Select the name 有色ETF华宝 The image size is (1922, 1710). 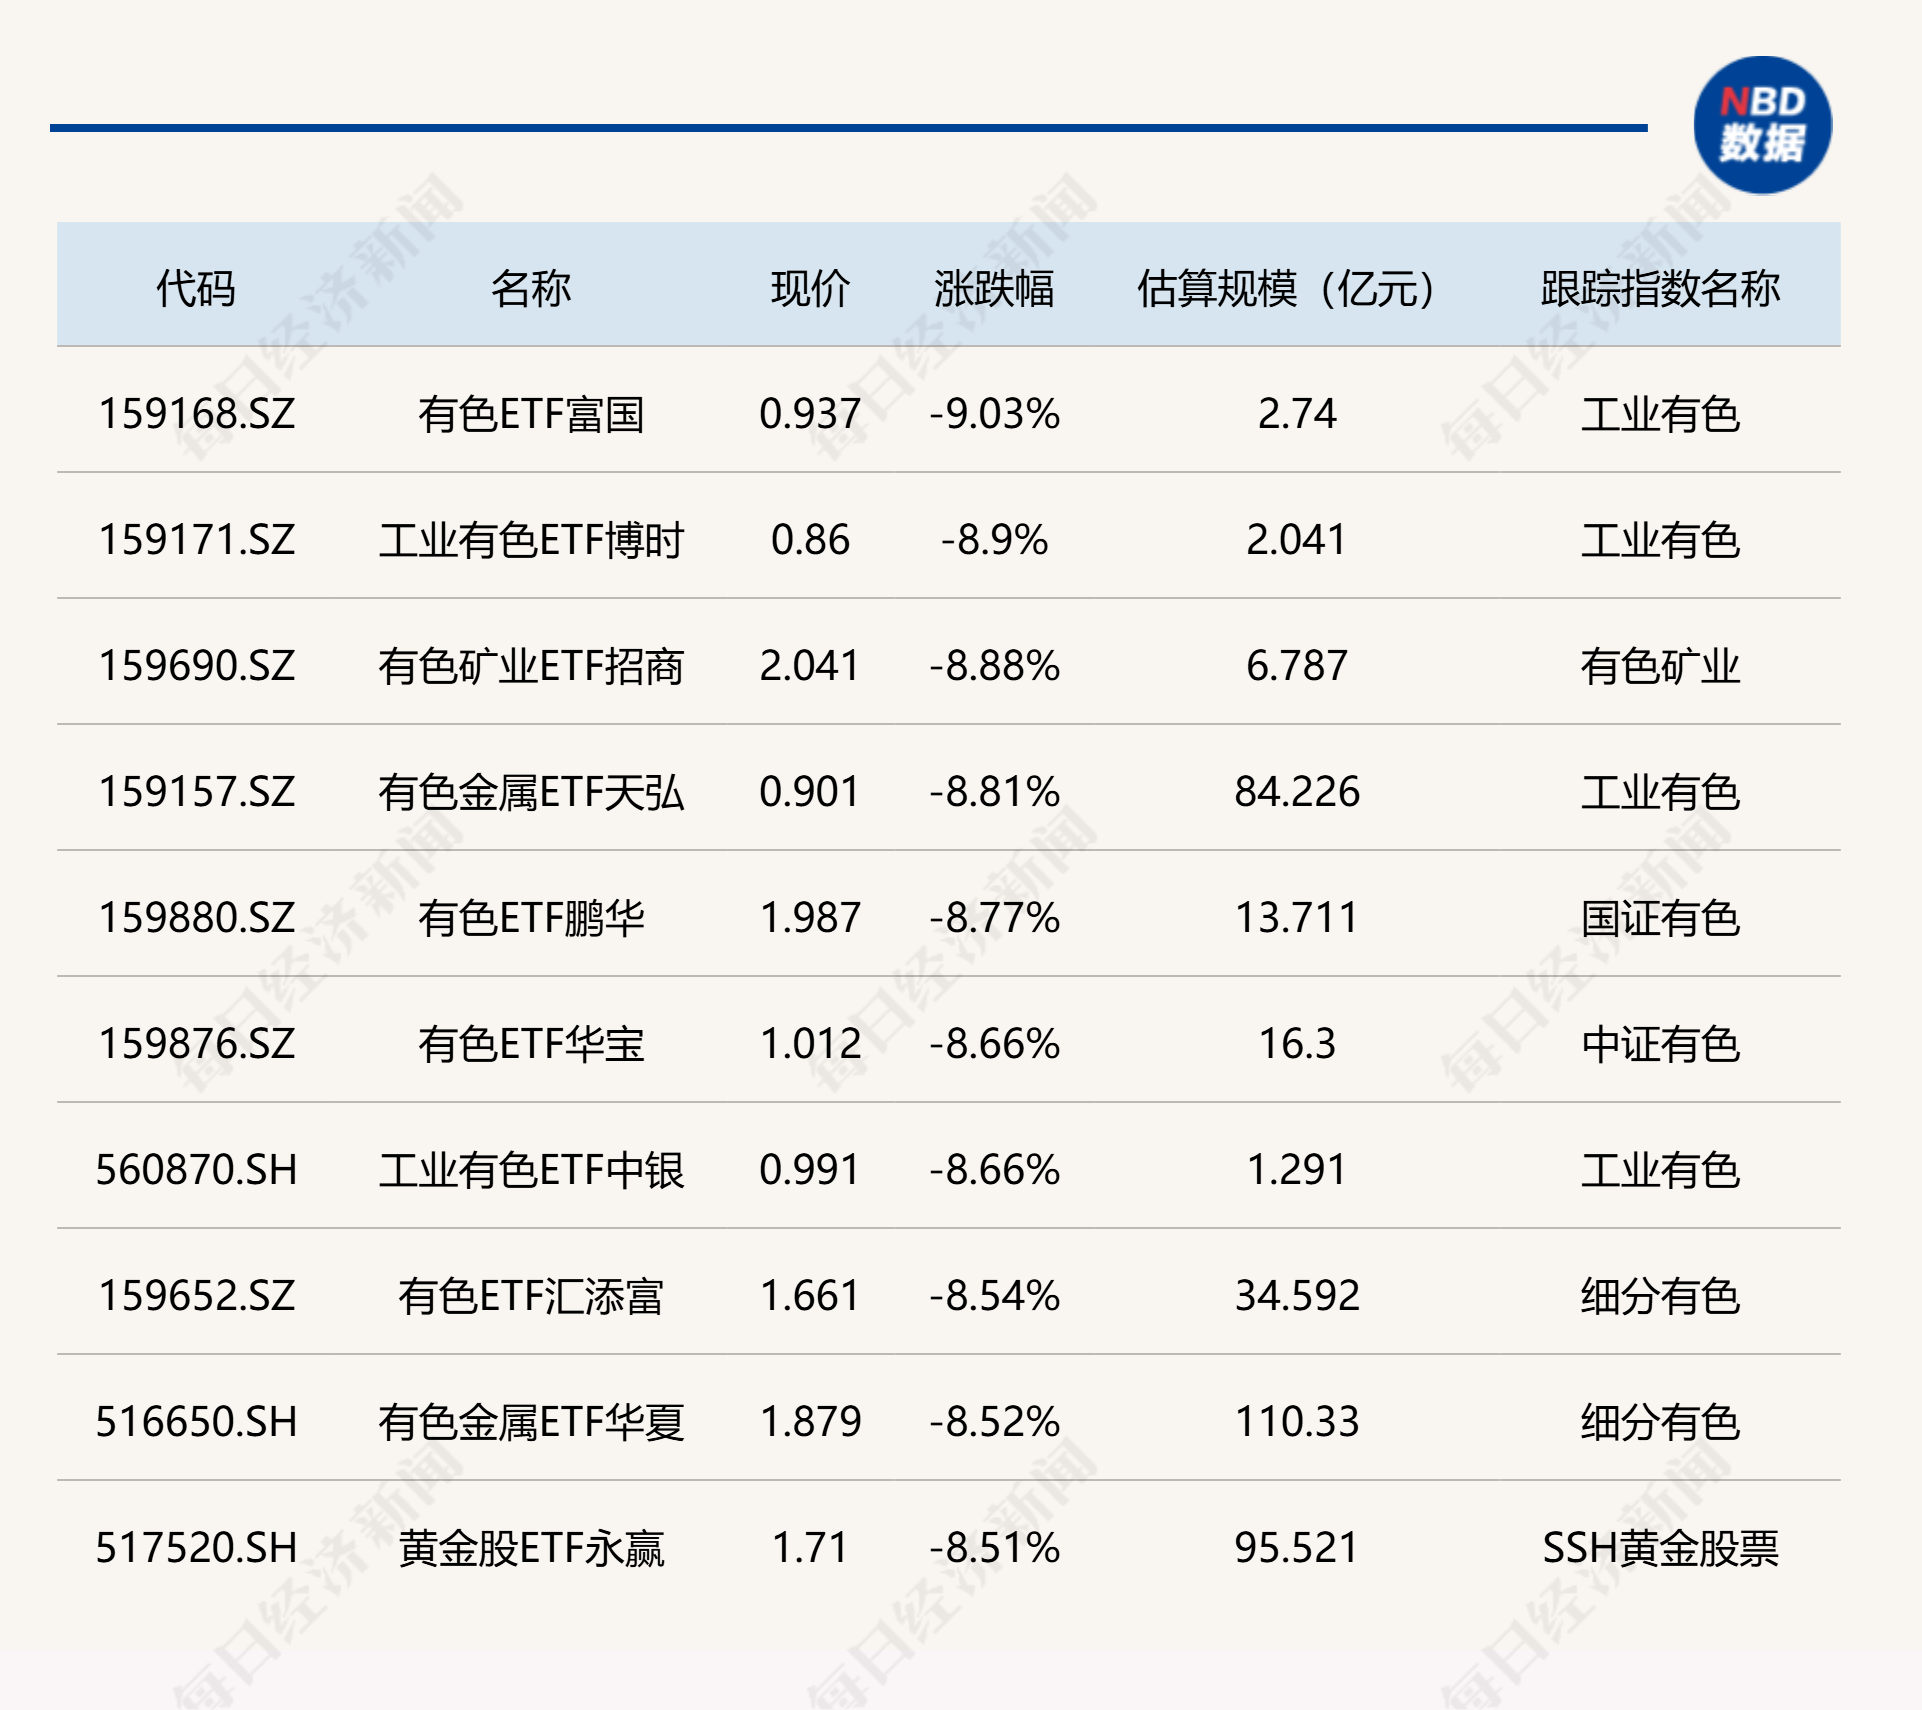tap(531, 1044)
